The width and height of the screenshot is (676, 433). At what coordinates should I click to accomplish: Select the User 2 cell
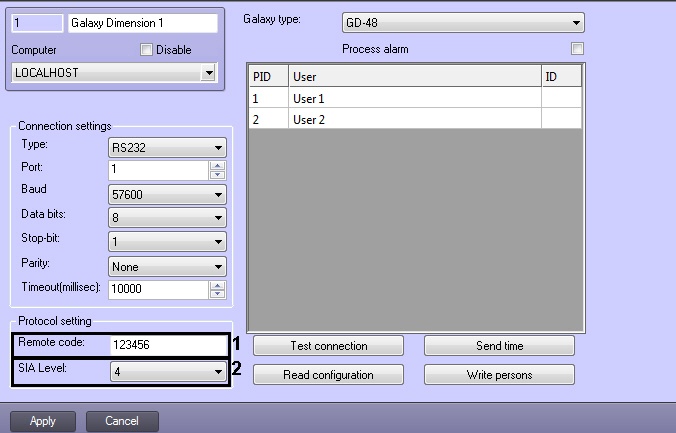[x=415, y=119]
